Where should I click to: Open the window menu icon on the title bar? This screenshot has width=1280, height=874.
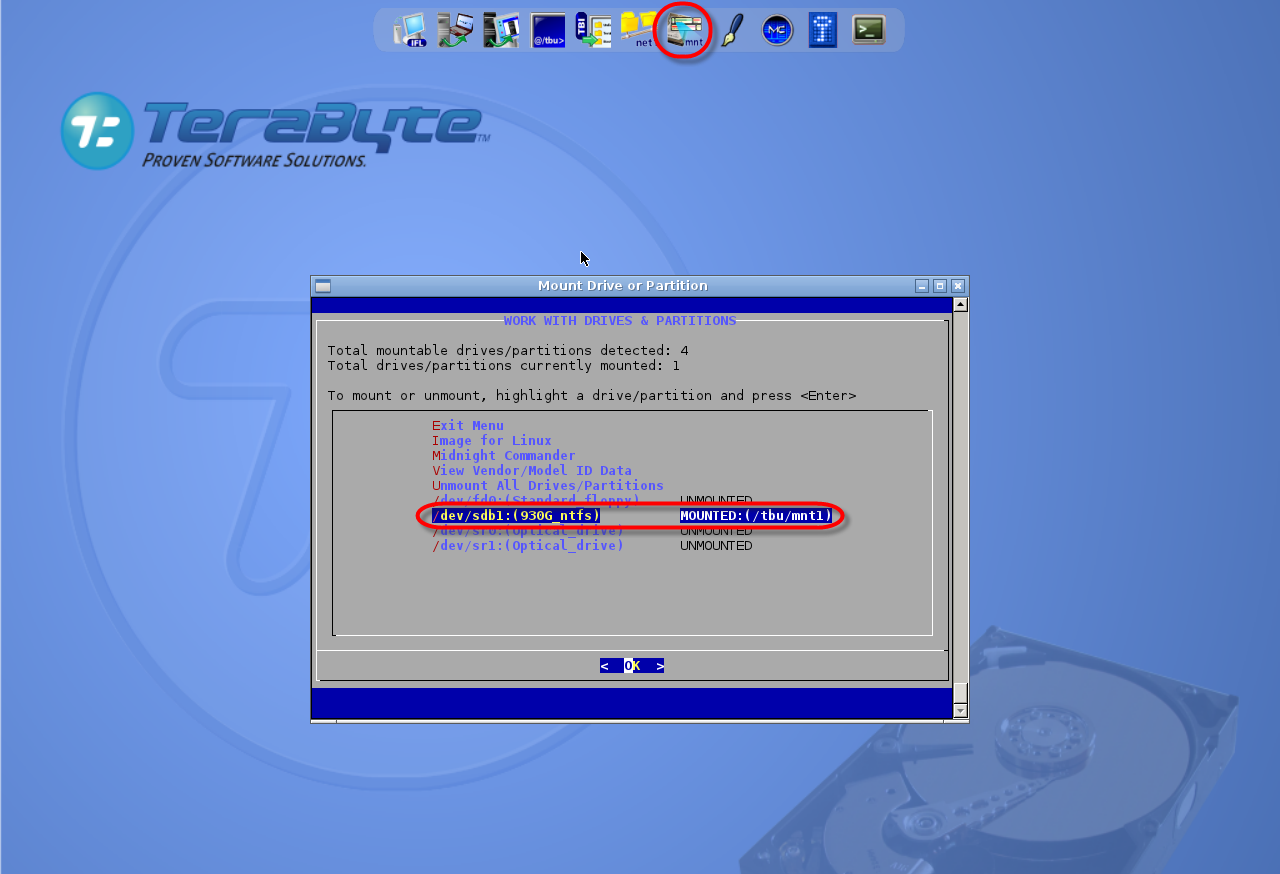point(323,286)
